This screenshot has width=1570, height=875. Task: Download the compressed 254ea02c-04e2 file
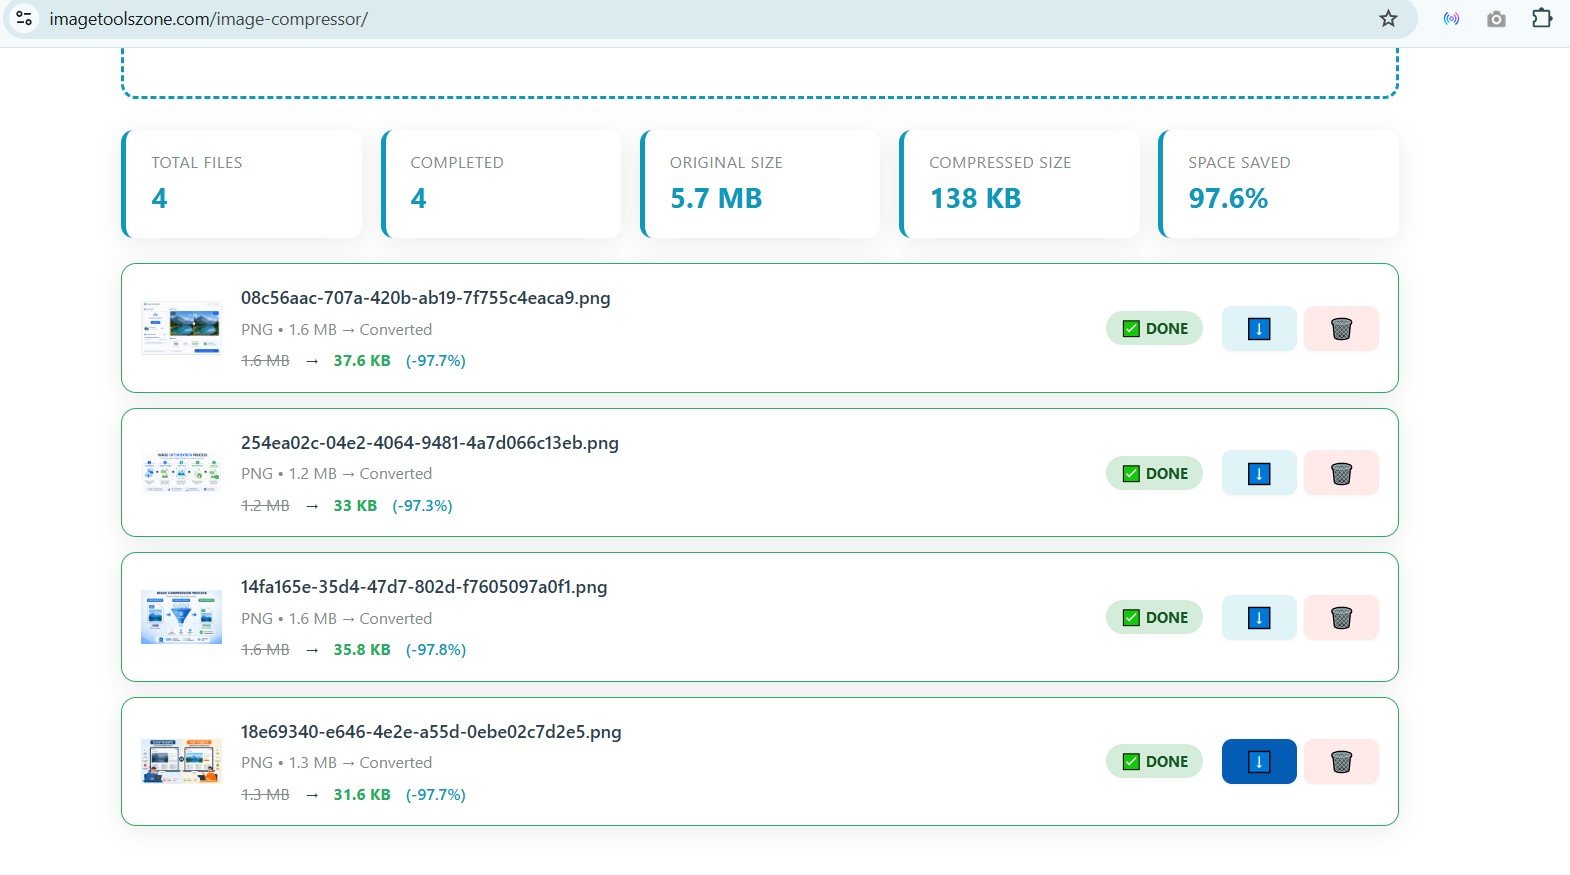[x=1259, y=473]
